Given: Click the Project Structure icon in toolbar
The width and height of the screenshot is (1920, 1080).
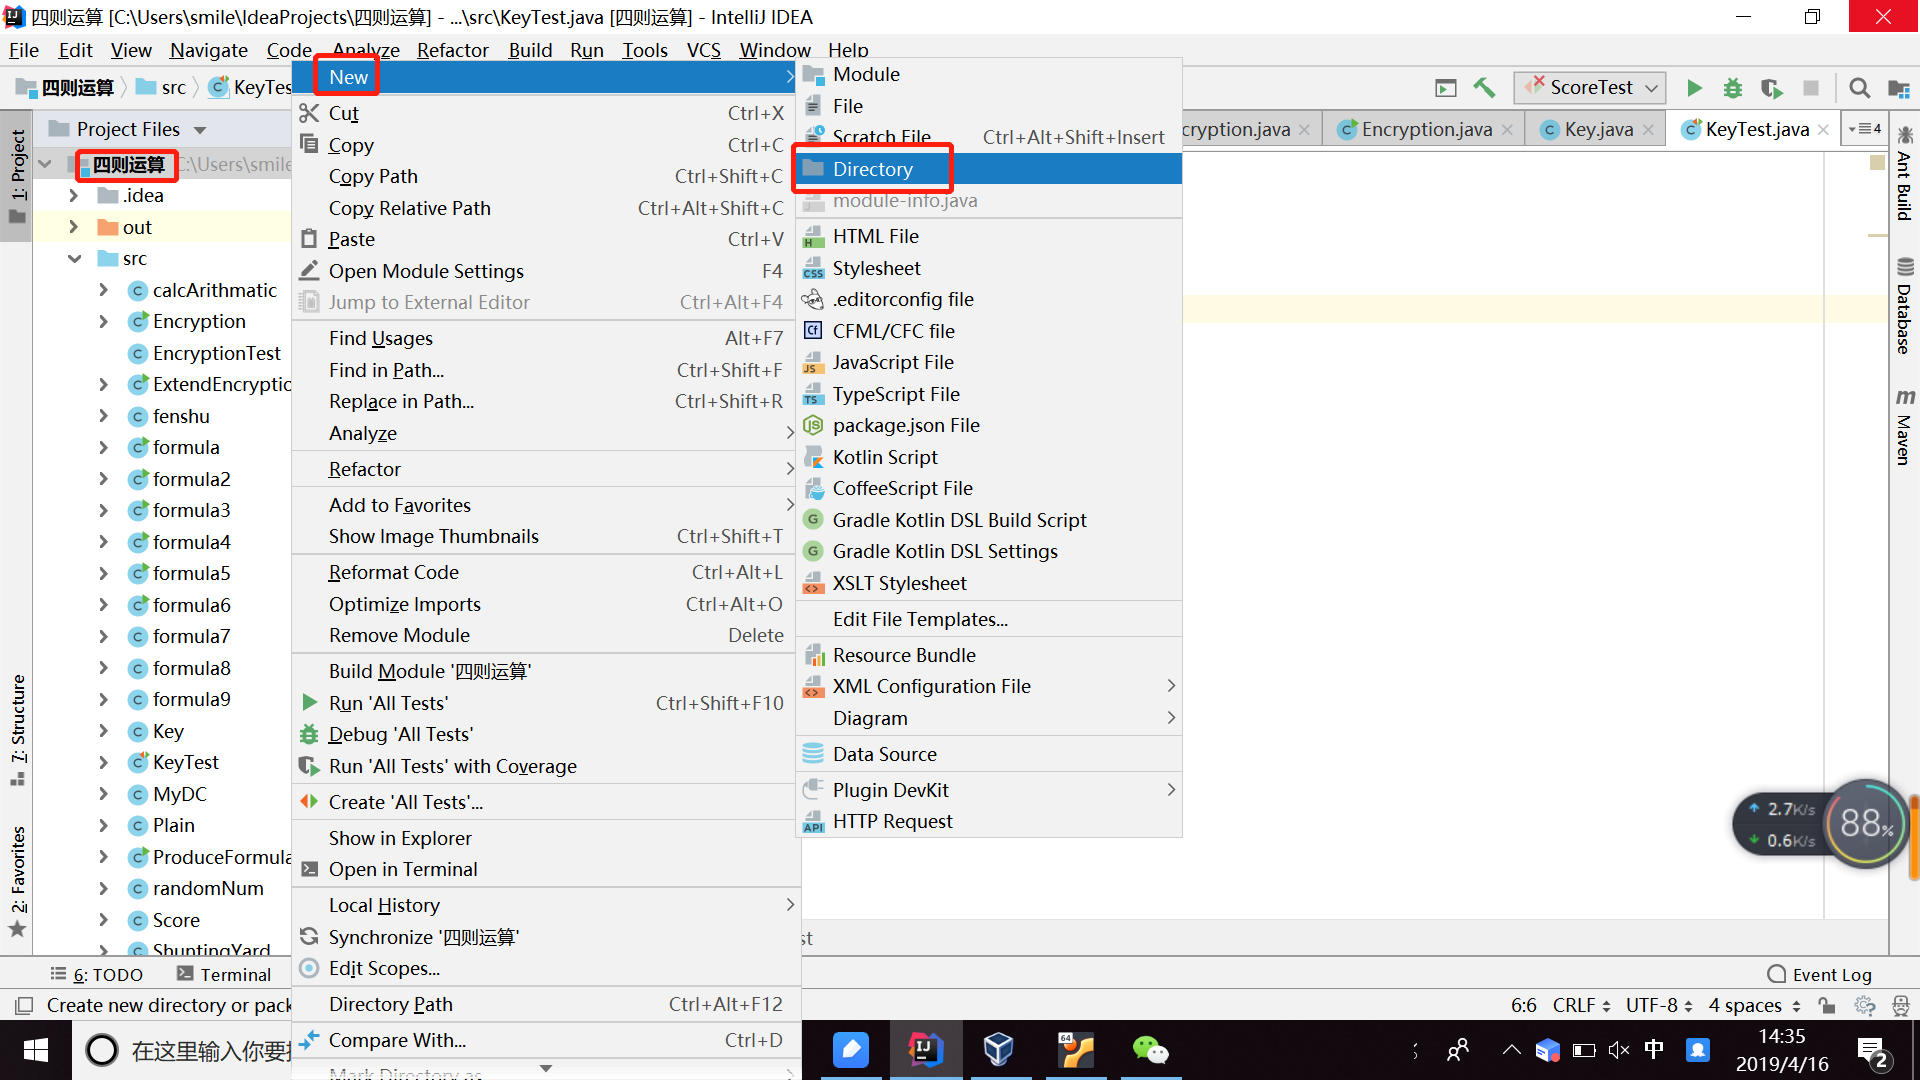Looking at the screenshot, I should [1898, 88].
